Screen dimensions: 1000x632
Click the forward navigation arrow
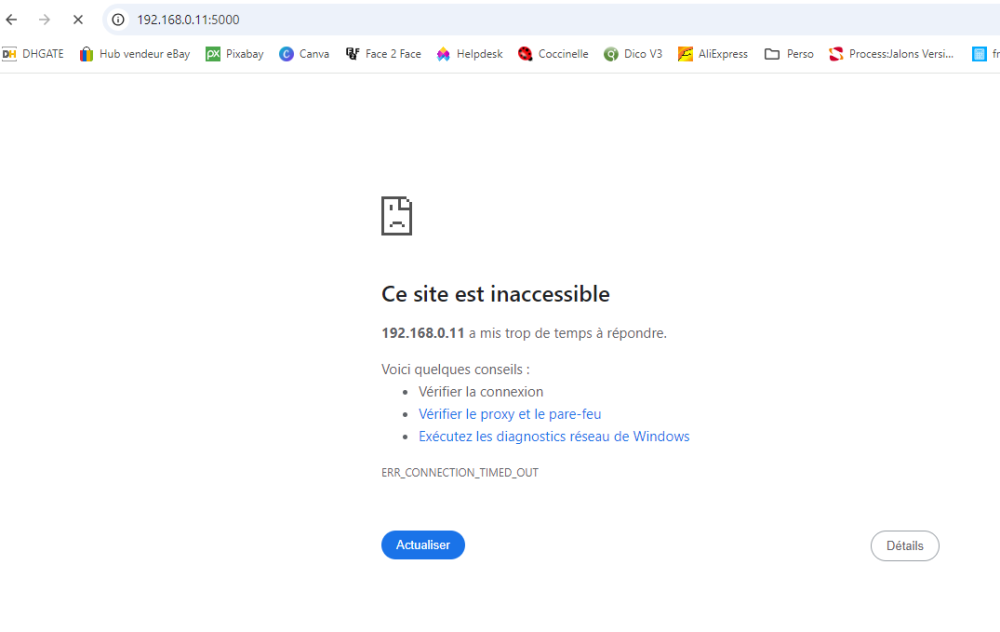(44, 20)
